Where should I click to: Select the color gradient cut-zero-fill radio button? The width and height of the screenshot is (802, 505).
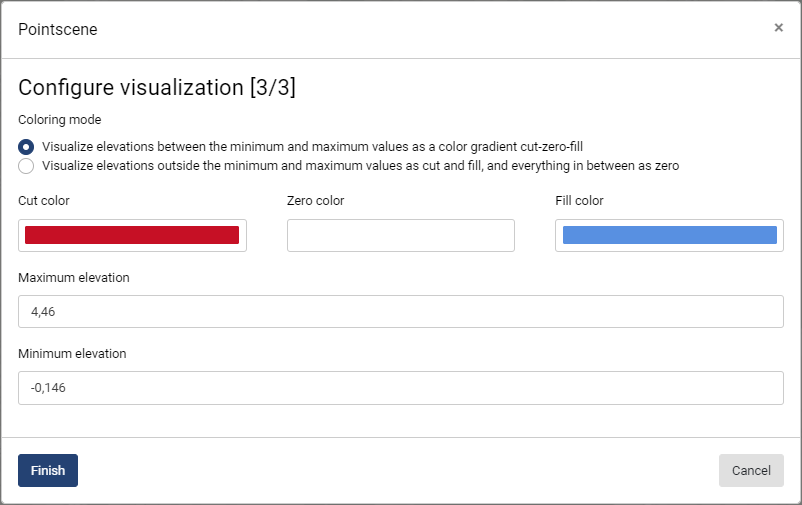26,146
